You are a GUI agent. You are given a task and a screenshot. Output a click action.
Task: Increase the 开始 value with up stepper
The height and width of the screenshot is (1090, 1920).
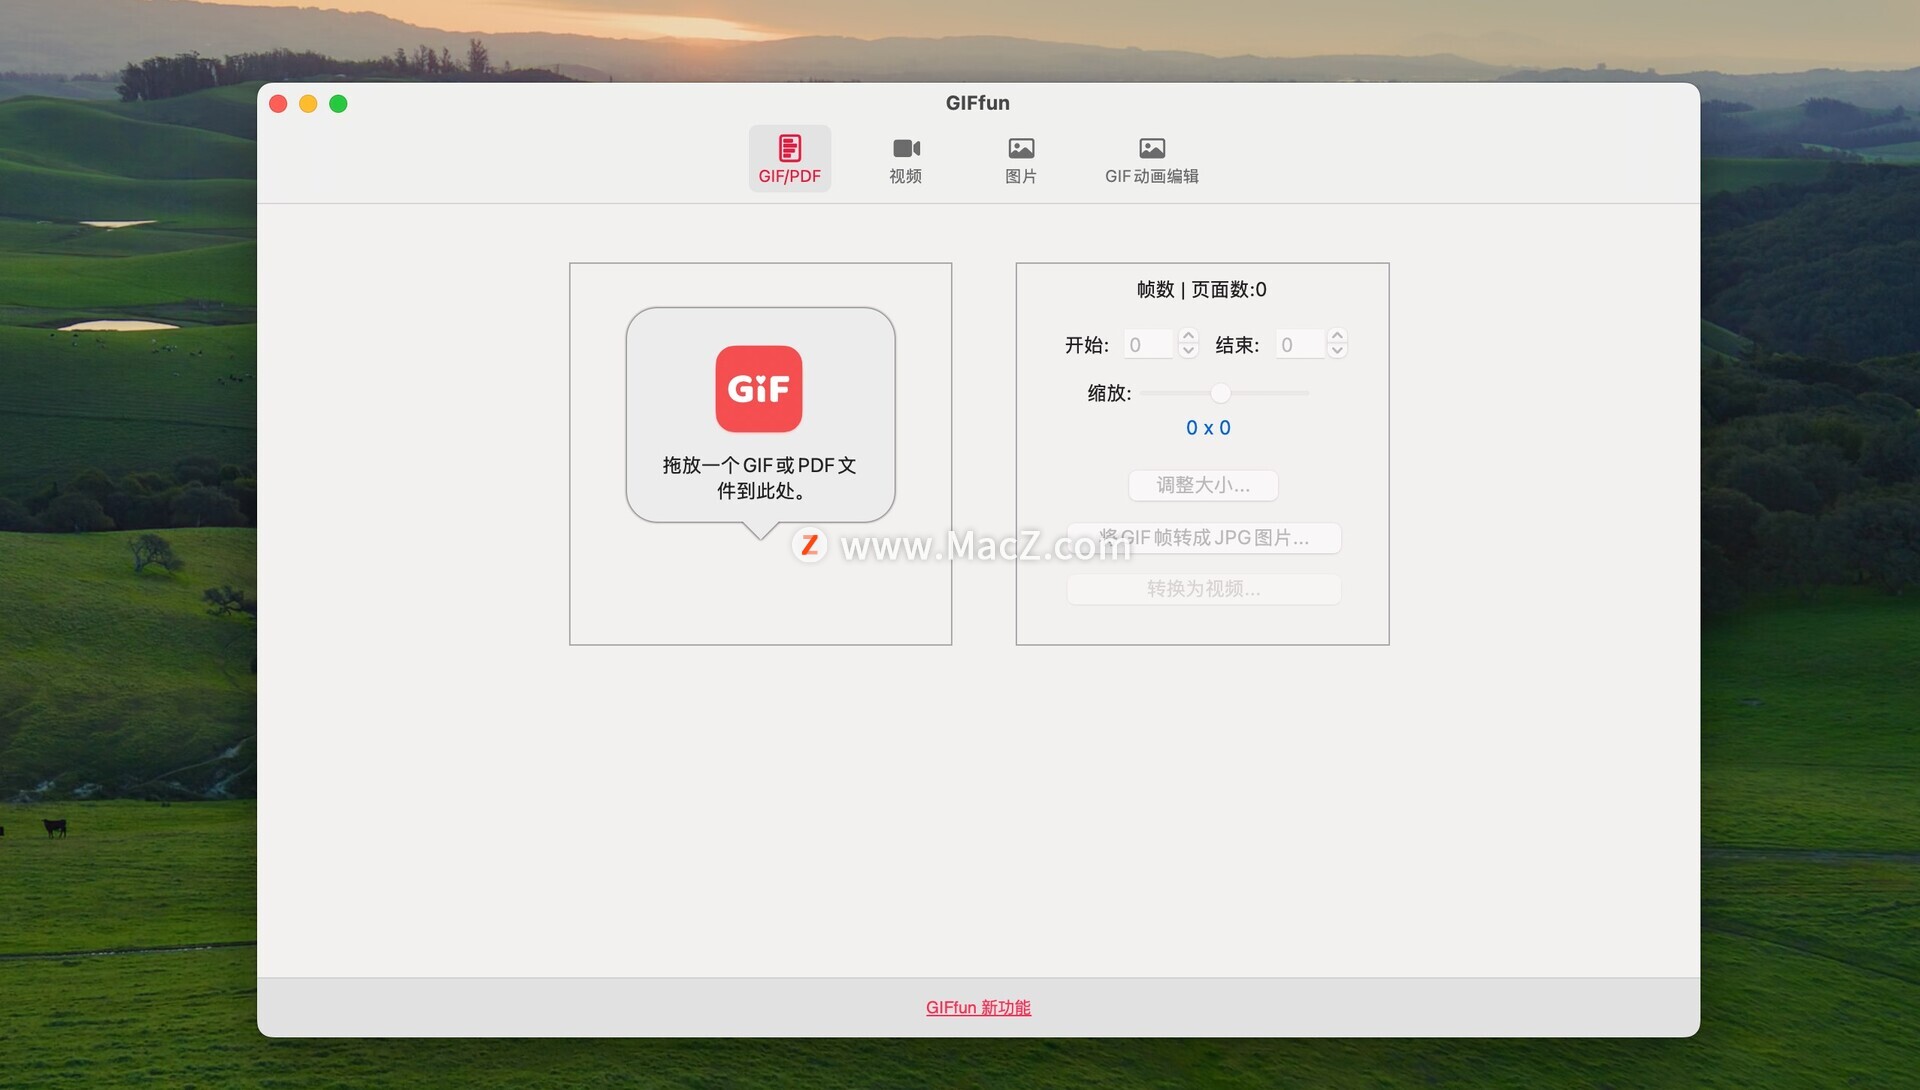[x=1188, y=337]
